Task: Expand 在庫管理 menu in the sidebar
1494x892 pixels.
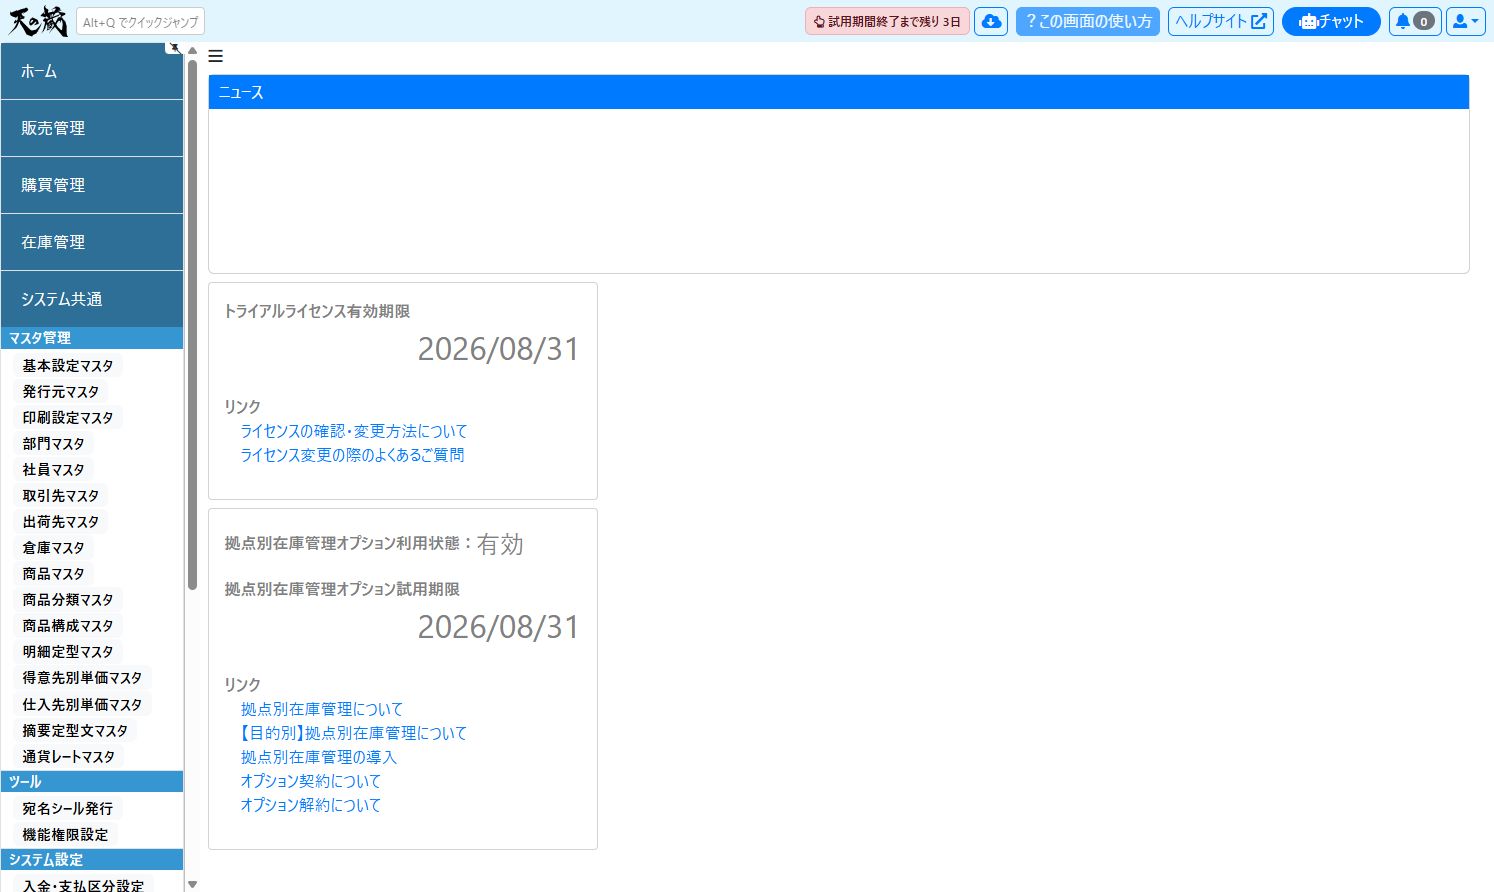Action: (x=92, y=242)
